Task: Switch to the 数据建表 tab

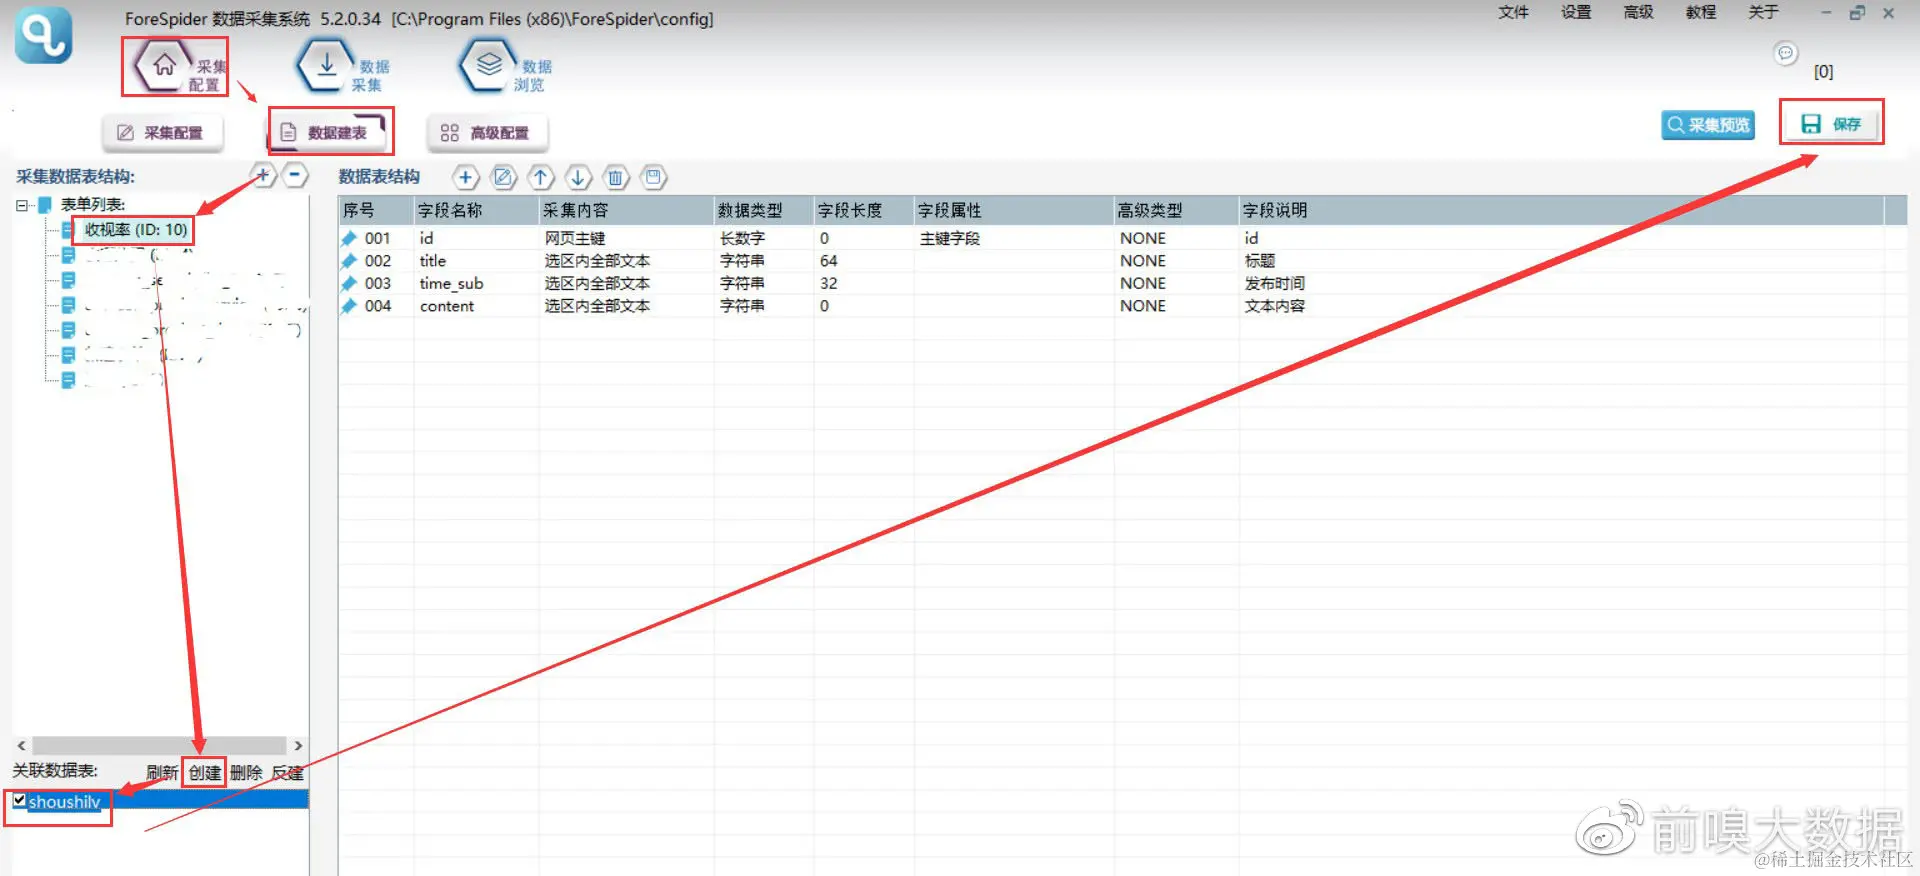Action: point(326,132)
